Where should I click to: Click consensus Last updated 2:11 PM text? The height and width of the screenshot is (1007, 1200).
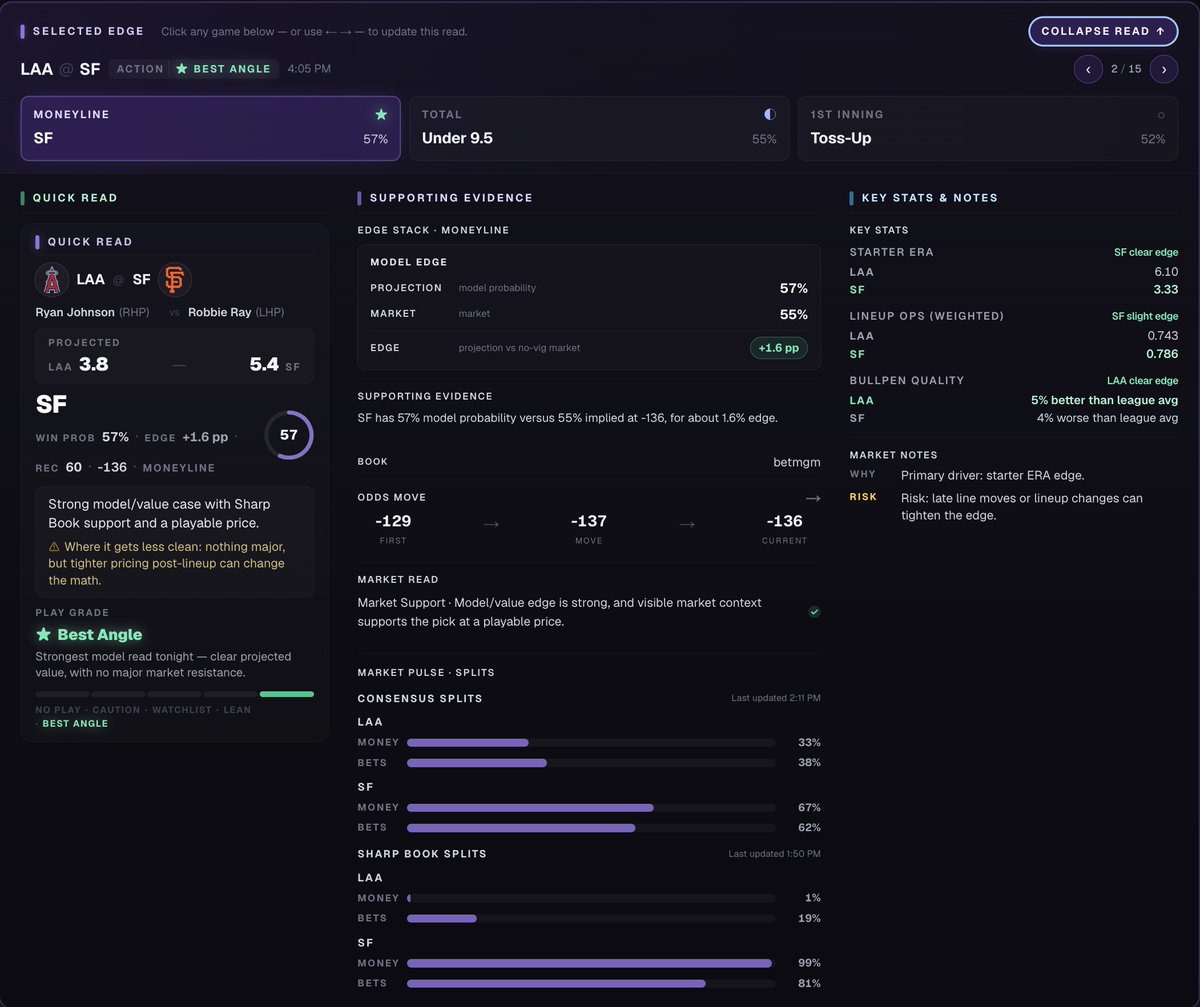(x=776, y=698)
